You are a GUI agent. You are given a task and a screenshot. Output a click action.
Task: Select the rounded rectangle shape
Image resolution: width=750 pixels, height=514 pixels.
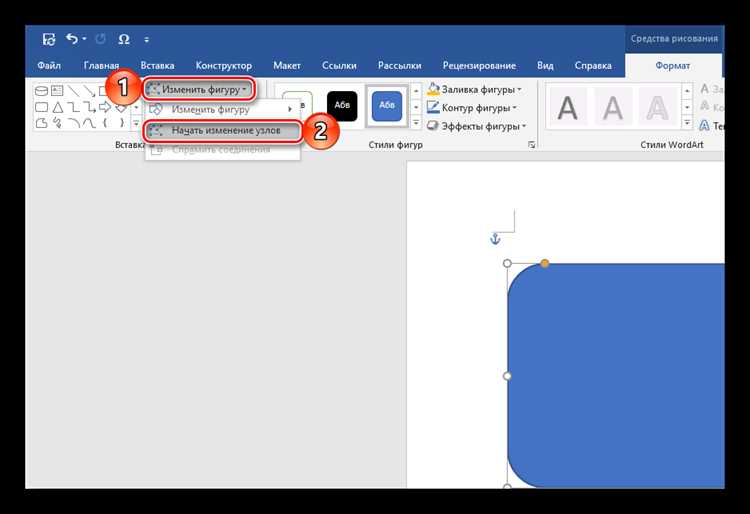[x=42, y=107]
